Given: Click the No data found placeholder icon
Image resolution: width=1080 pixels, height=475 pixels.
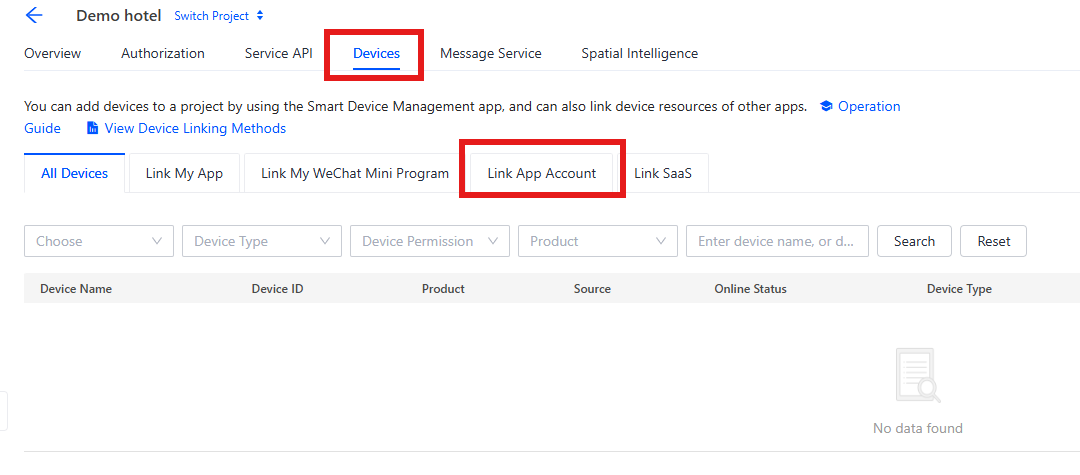Looking at the screenshot, I should click(917, 375).
